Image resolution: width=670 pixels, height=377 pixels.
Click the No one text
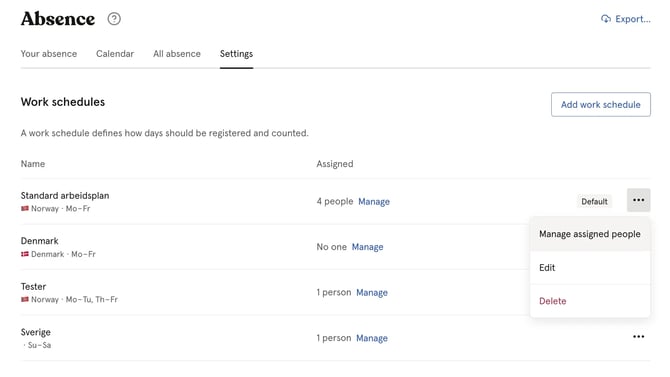tap(331, 247)
